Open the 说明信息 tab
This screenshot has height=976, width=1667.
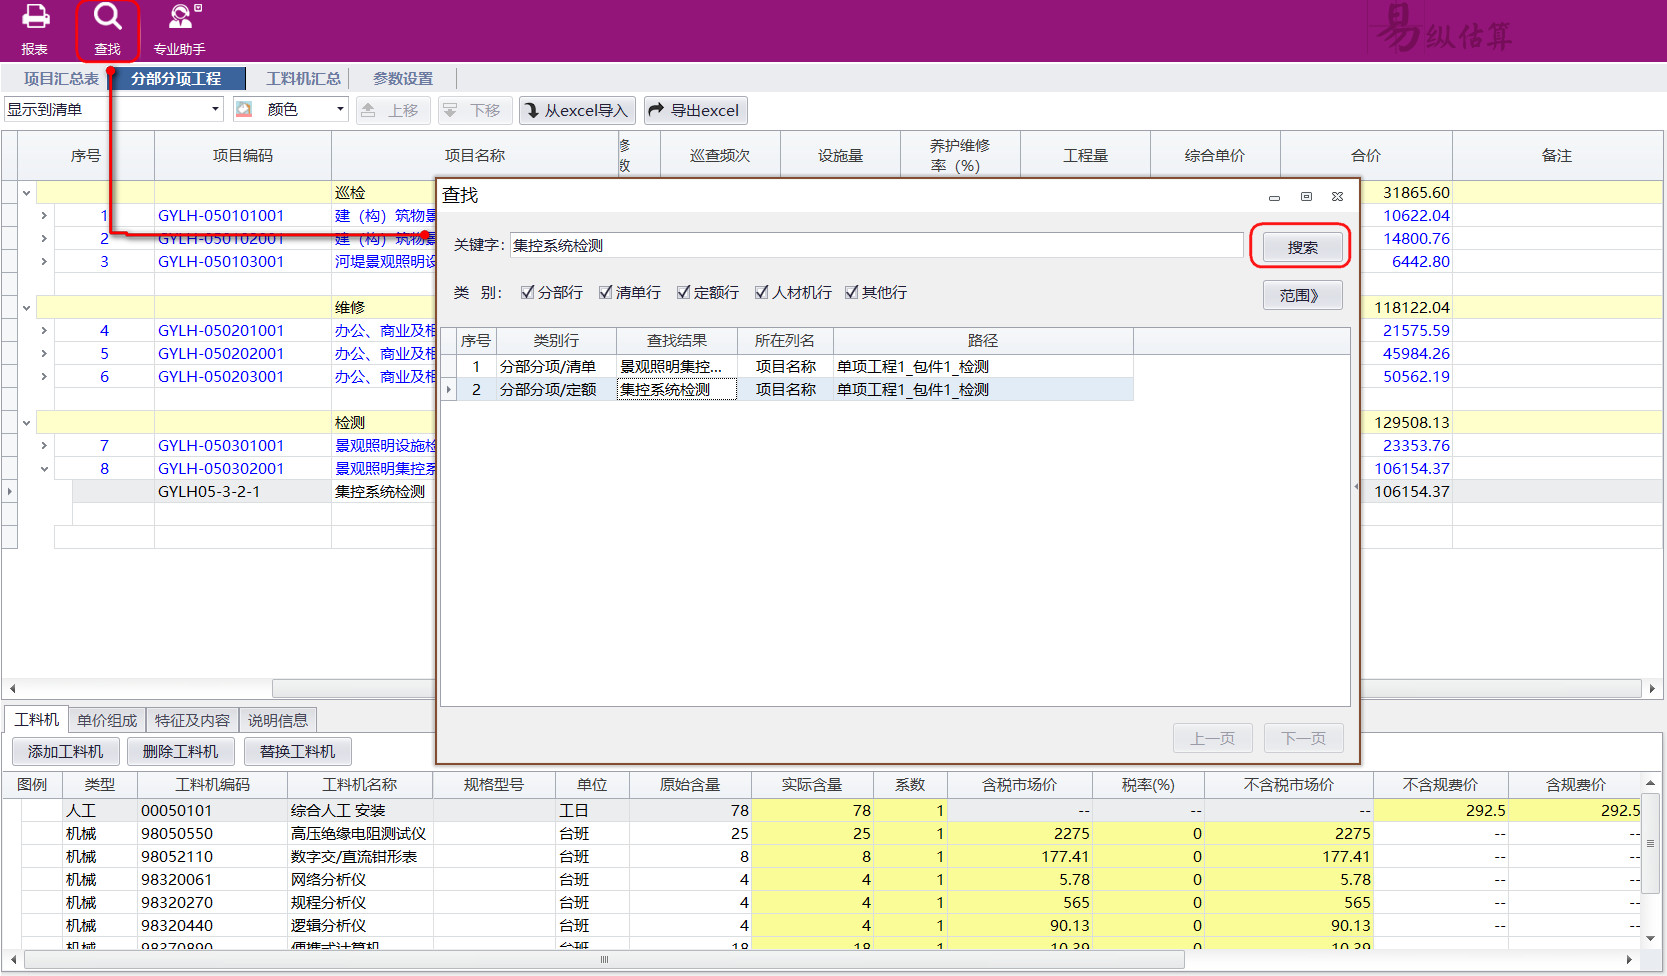pos(278,720)
